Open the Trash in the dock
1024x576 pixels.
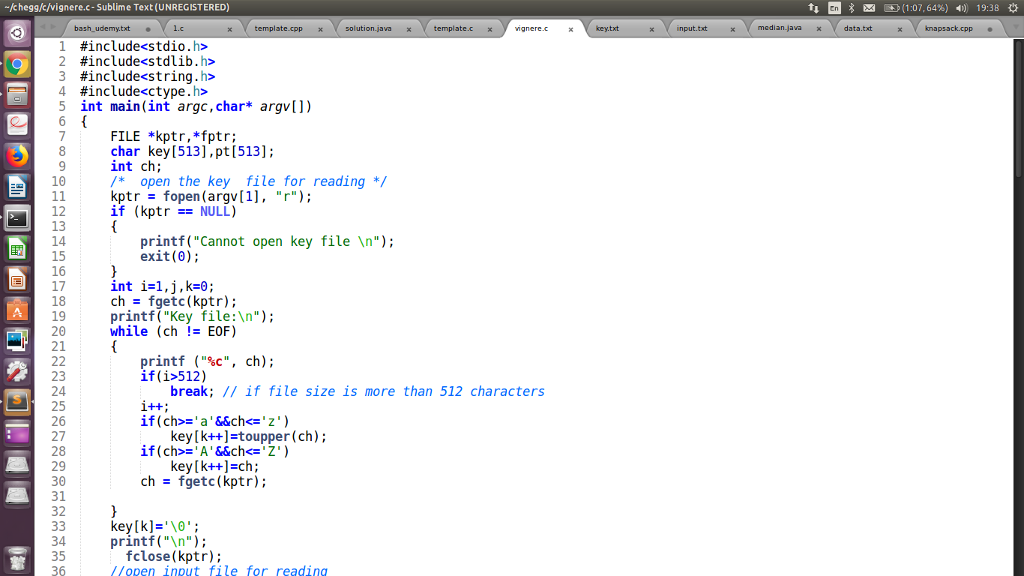coord(17,557)
